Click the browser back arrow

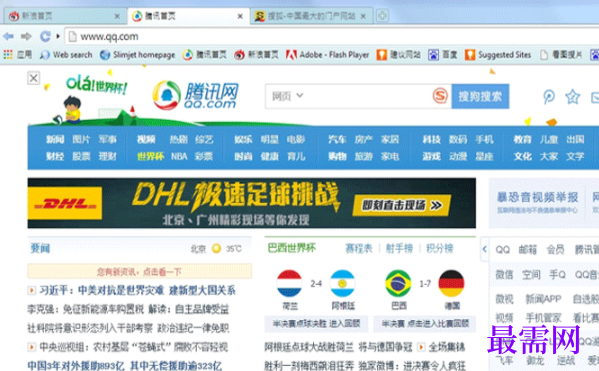point(8,37)
